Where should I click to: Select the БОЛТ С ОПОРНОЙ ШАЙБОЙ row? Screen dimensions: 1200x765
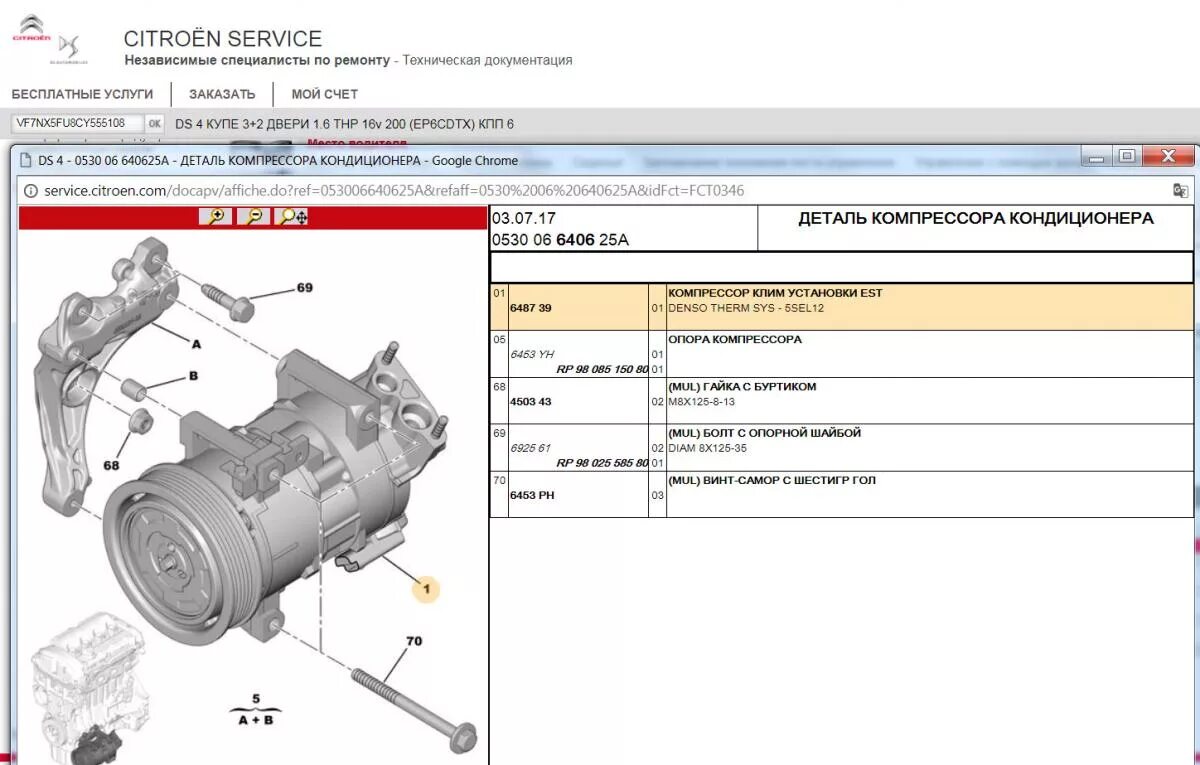click(841, 448)
